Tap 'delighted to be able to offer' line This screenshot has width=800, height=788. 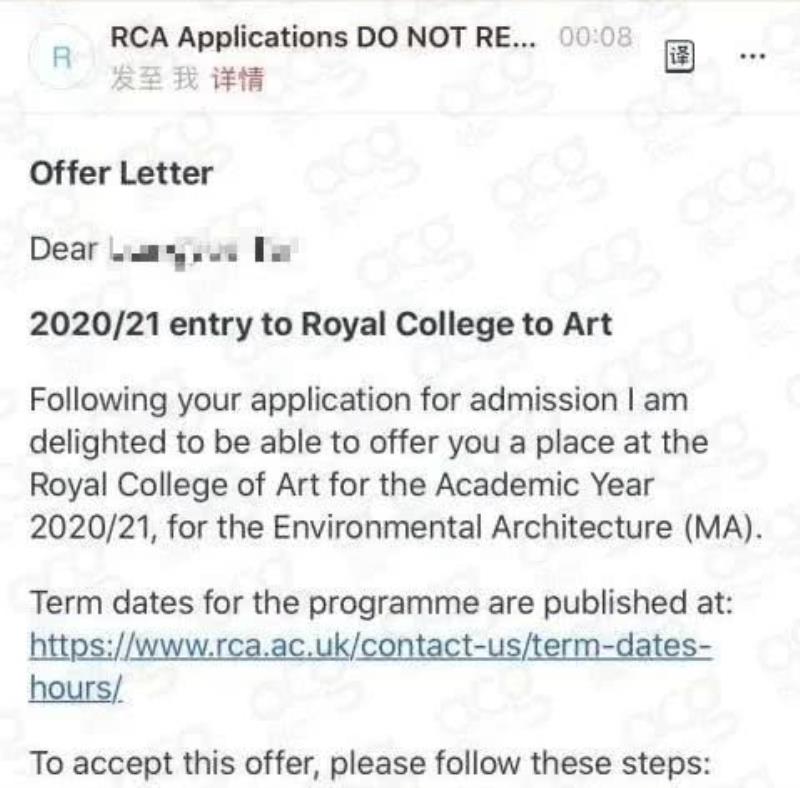368,443
